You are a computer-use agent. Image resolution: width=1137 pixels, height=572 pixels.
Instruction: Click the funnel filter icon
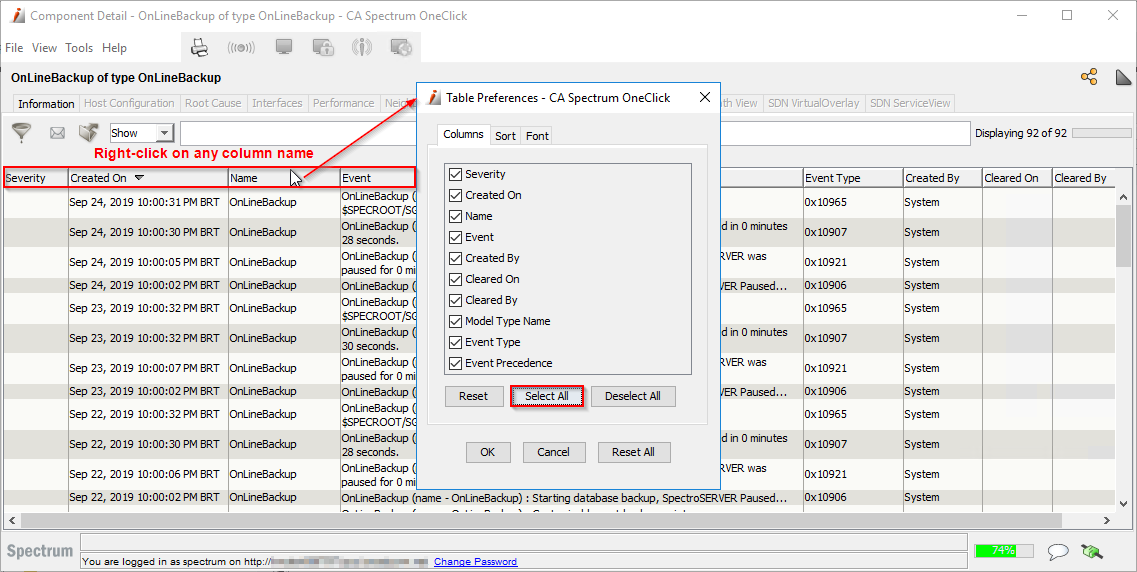click(21, 133)
